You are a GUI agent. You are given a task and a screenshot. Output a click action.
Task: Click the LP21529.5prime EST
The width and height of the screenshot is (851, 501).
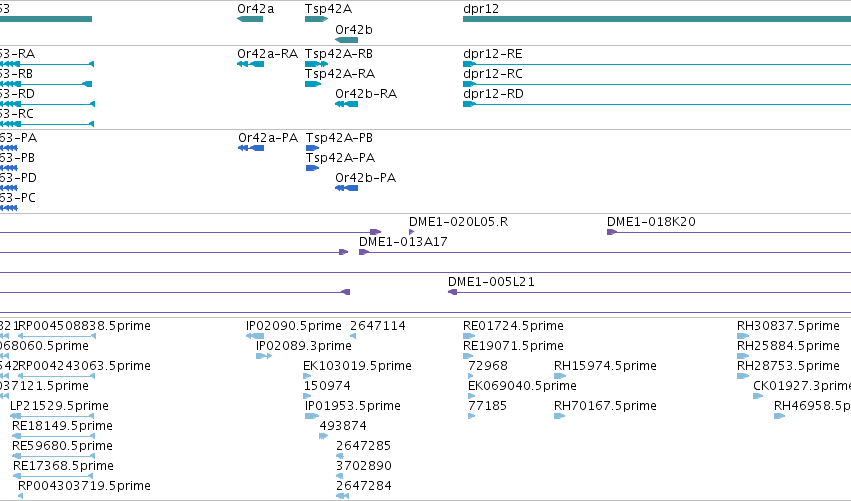click(x=52, y=416)
